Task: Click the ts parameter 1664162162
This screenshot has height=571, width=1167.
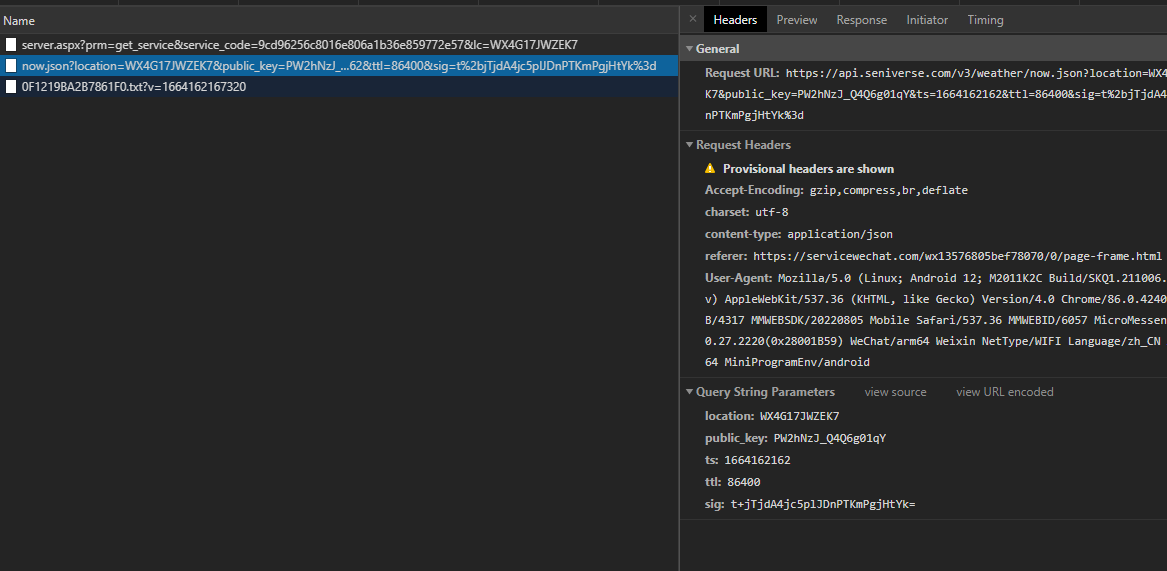Action: 757,460
